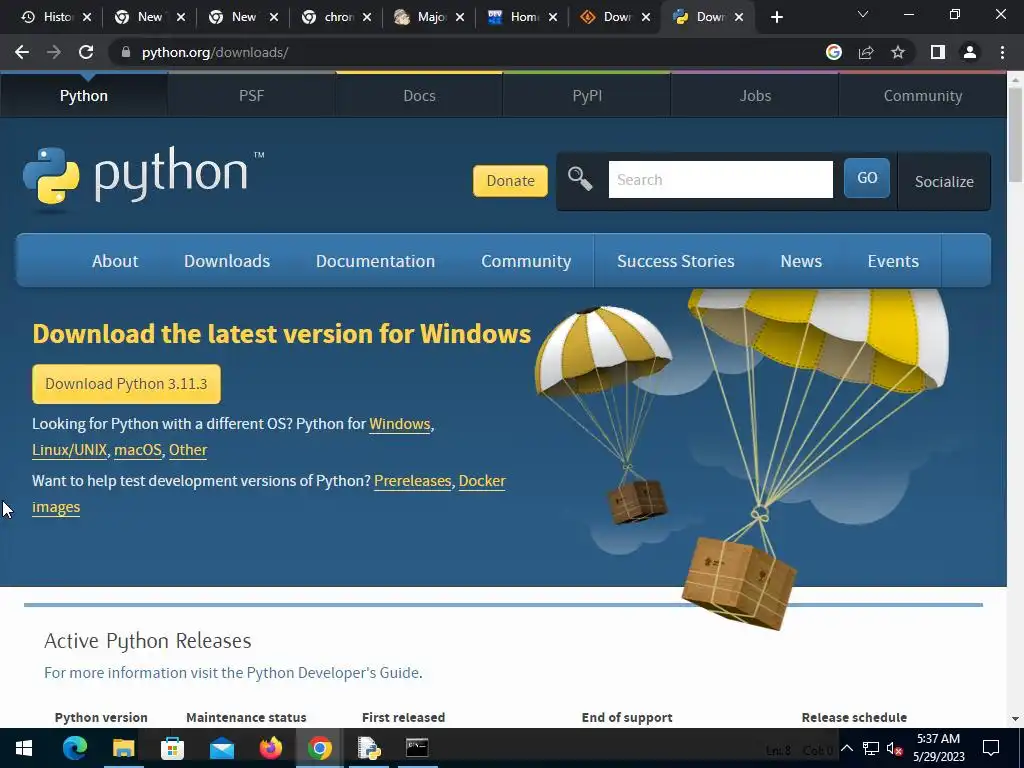1024x768 pixels.
Task: Open the Chrome three-dot menu
Action: click(x=1002, y=52)
